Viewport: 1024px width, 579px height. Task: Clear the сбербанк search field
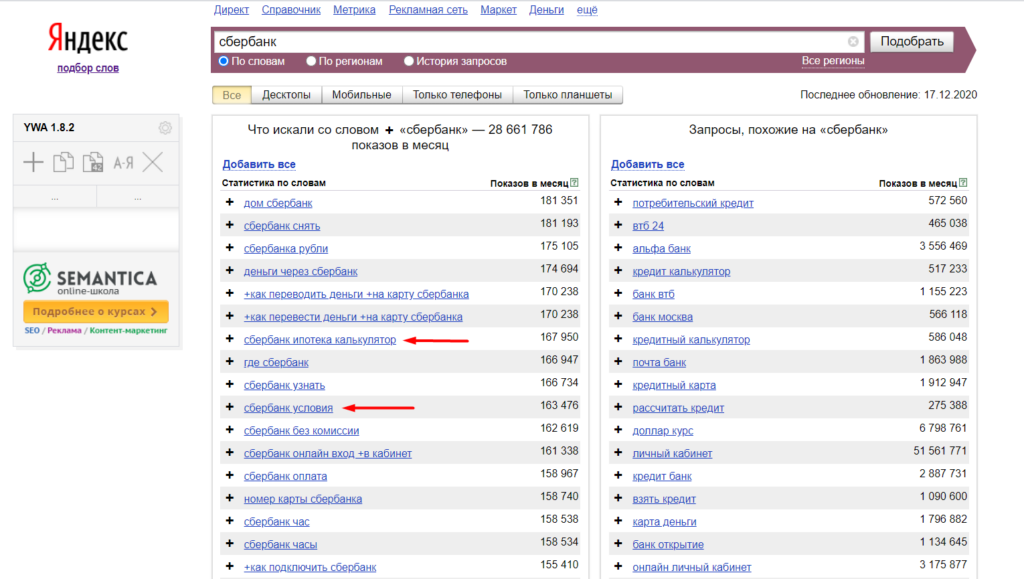853,42
